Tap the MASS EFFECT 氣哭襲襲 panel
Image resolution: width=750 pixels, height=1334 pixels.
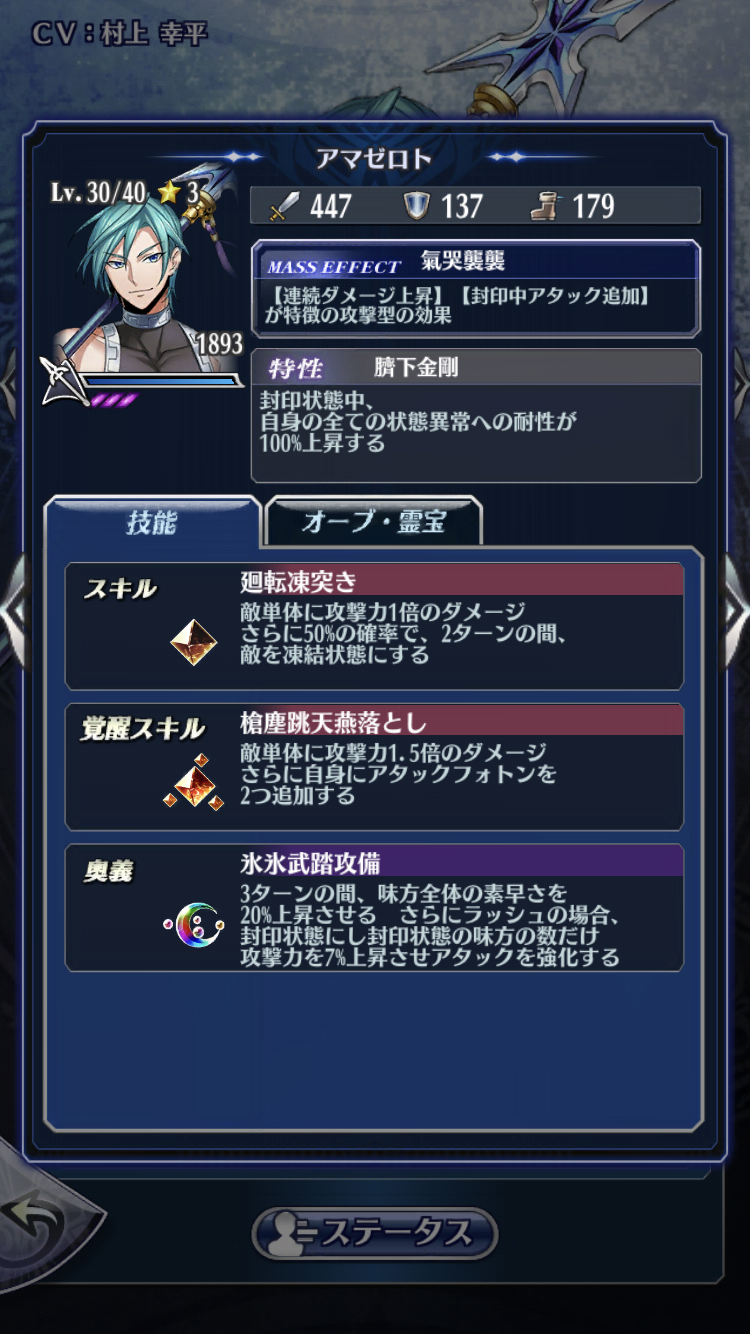tap(476, 288)
